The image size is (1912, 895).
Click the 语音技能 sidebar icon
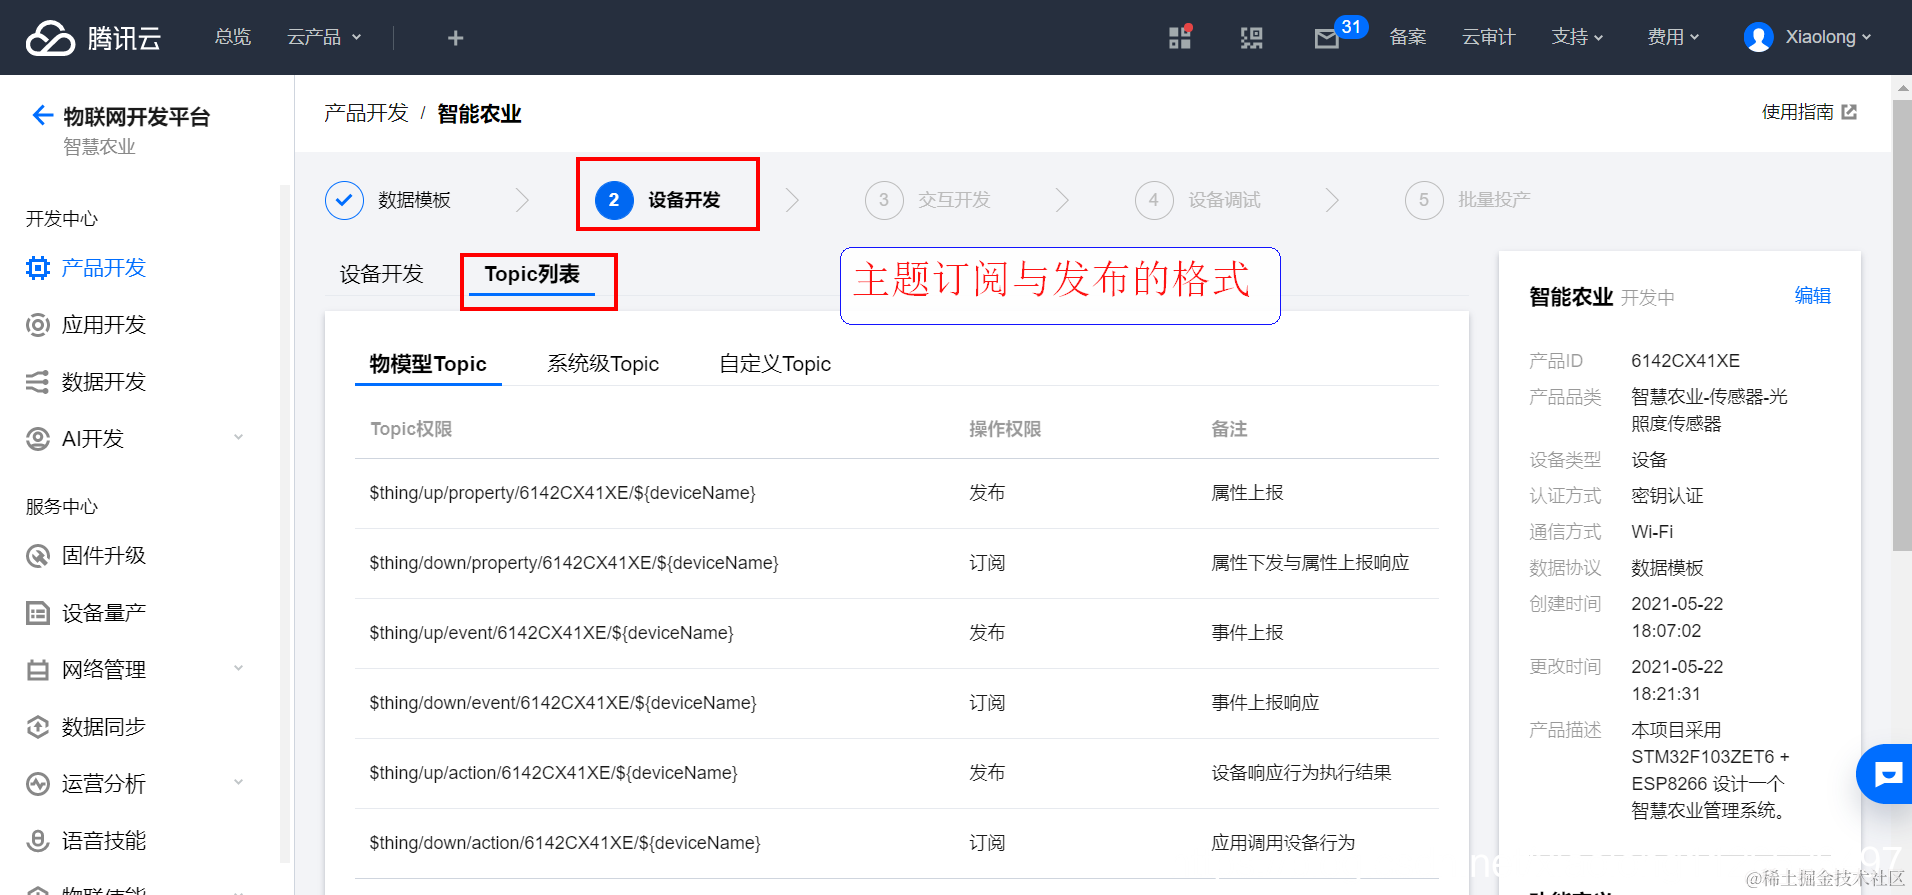[38, 841]
